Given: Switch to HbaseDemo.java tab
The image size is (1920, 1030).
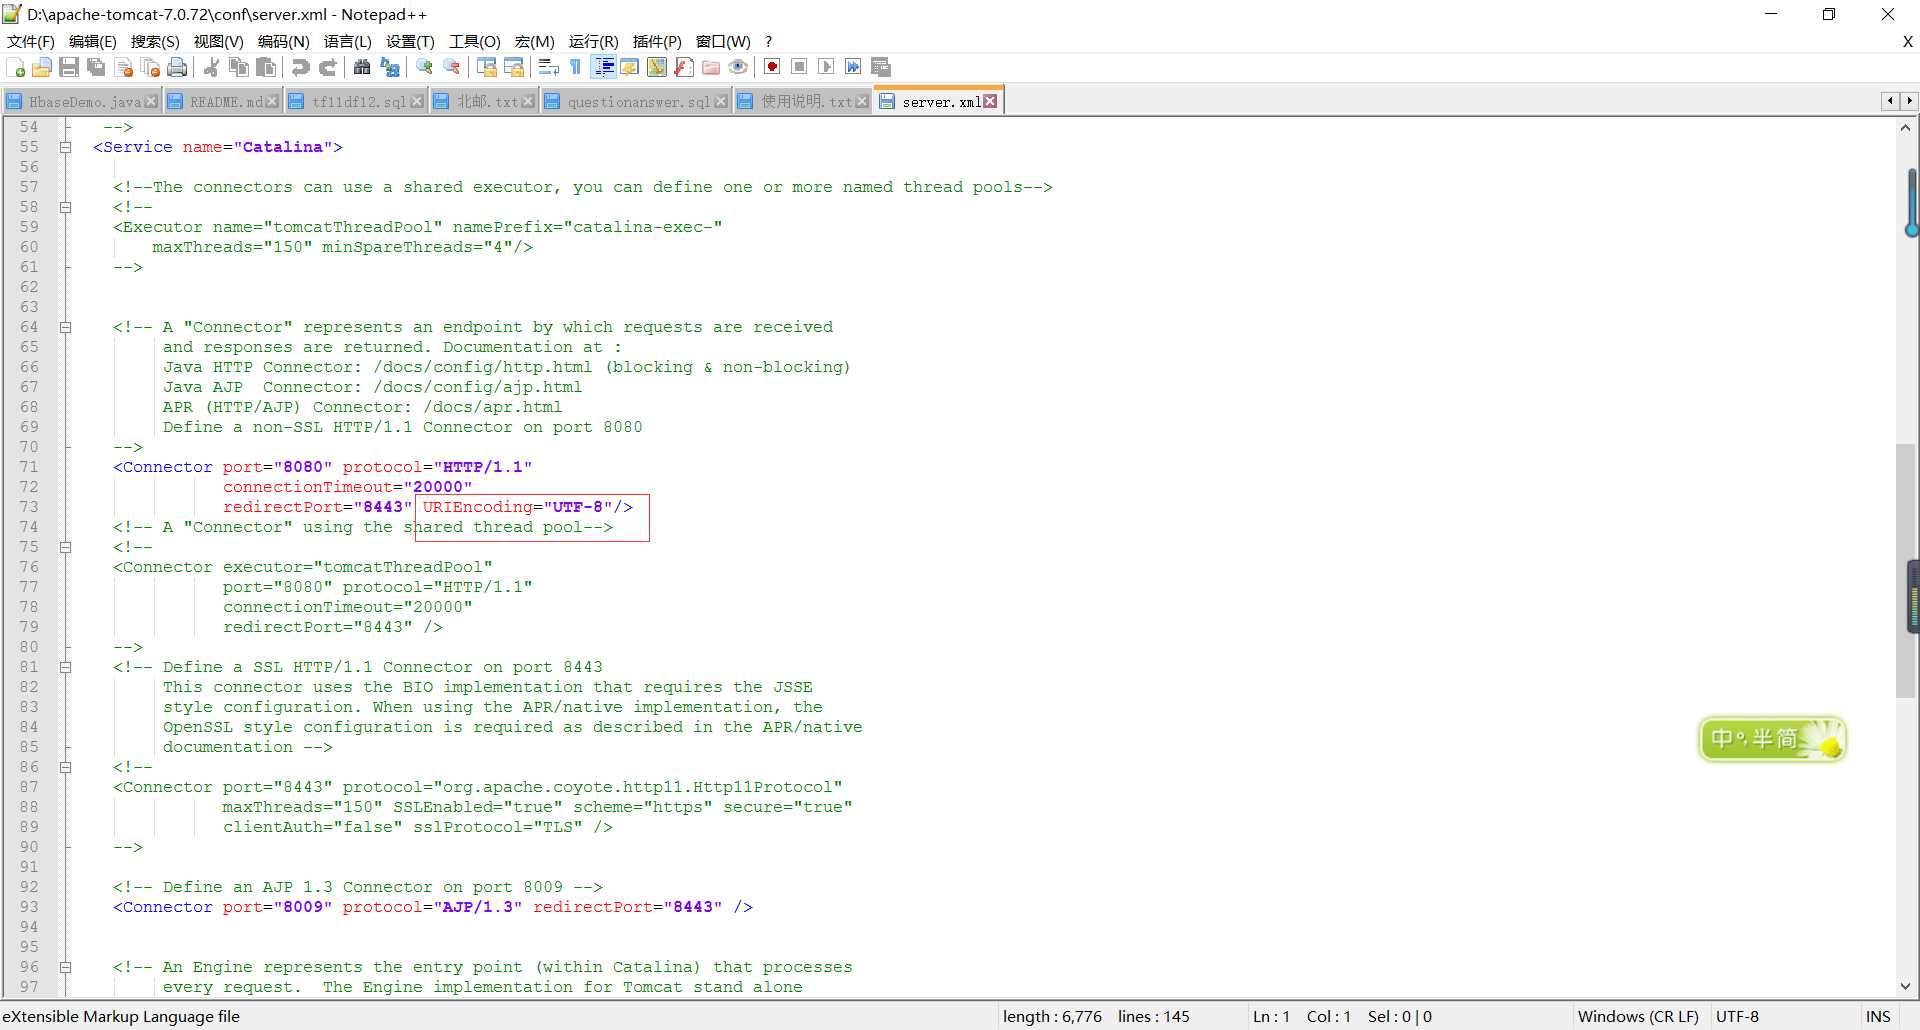Looking at the screenshot, I should tap(84, 102).
